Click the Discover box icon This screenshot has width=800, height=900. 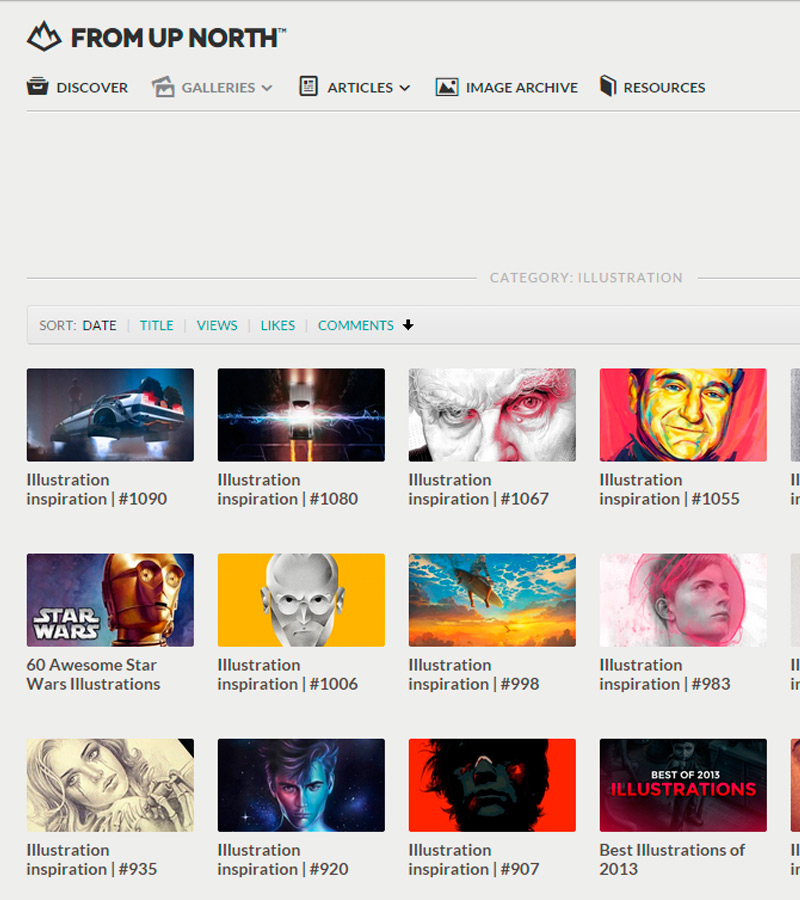coord(37,87)
